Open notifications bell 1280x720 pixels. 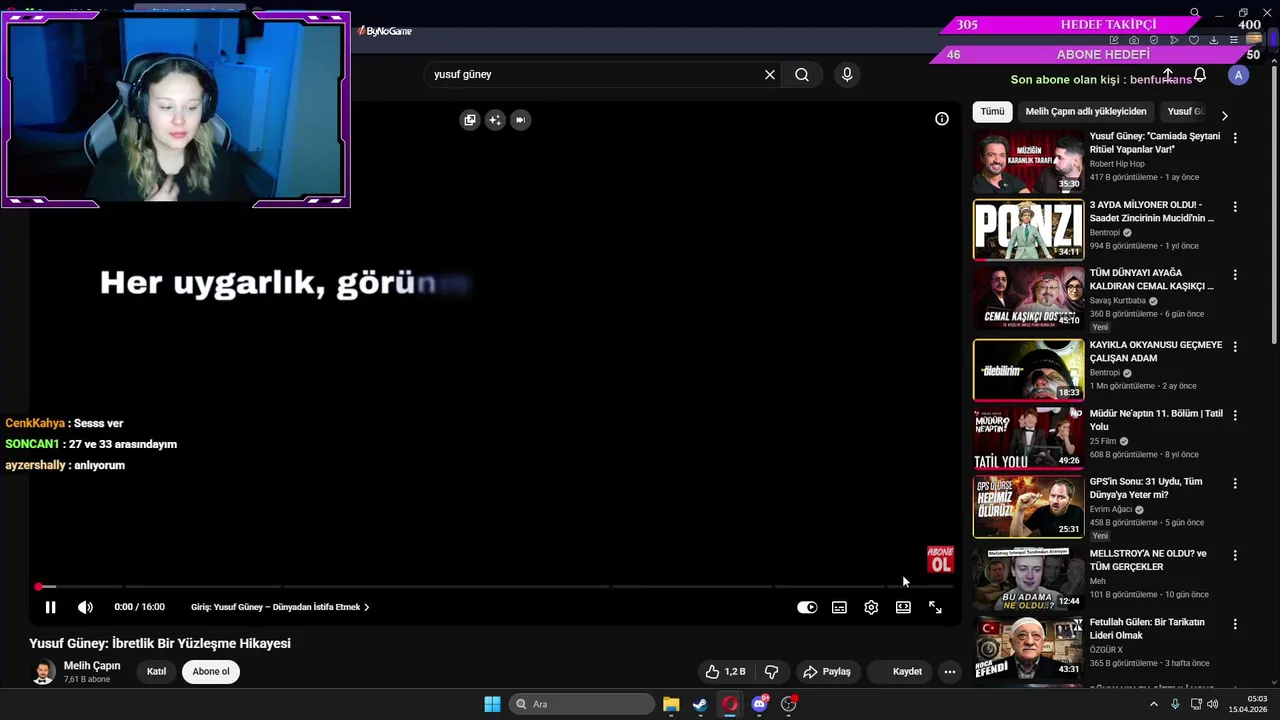1200,75
